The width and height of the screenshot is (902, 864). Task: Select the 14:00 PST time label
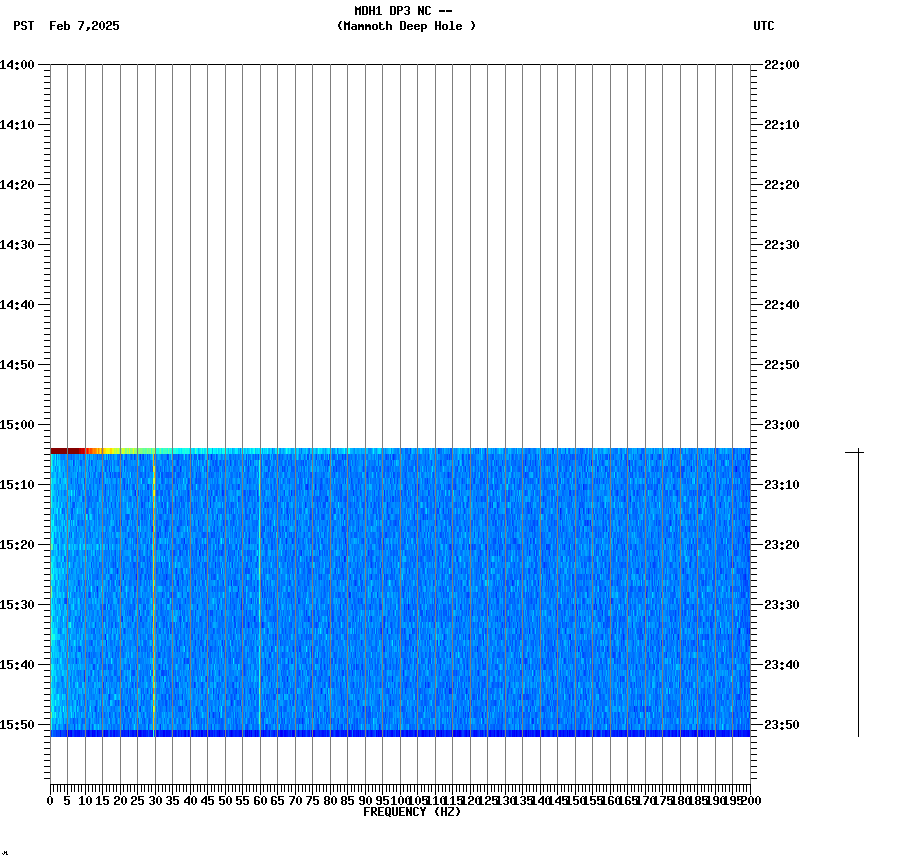[22, 62]
